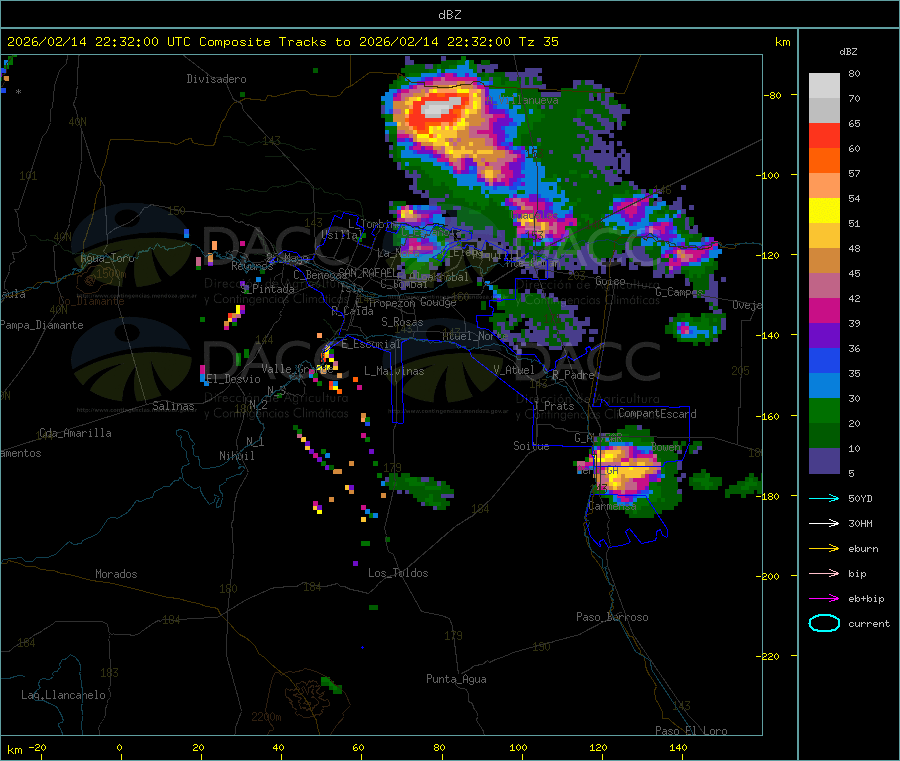Select the pink bip arrow symbol

824,573
